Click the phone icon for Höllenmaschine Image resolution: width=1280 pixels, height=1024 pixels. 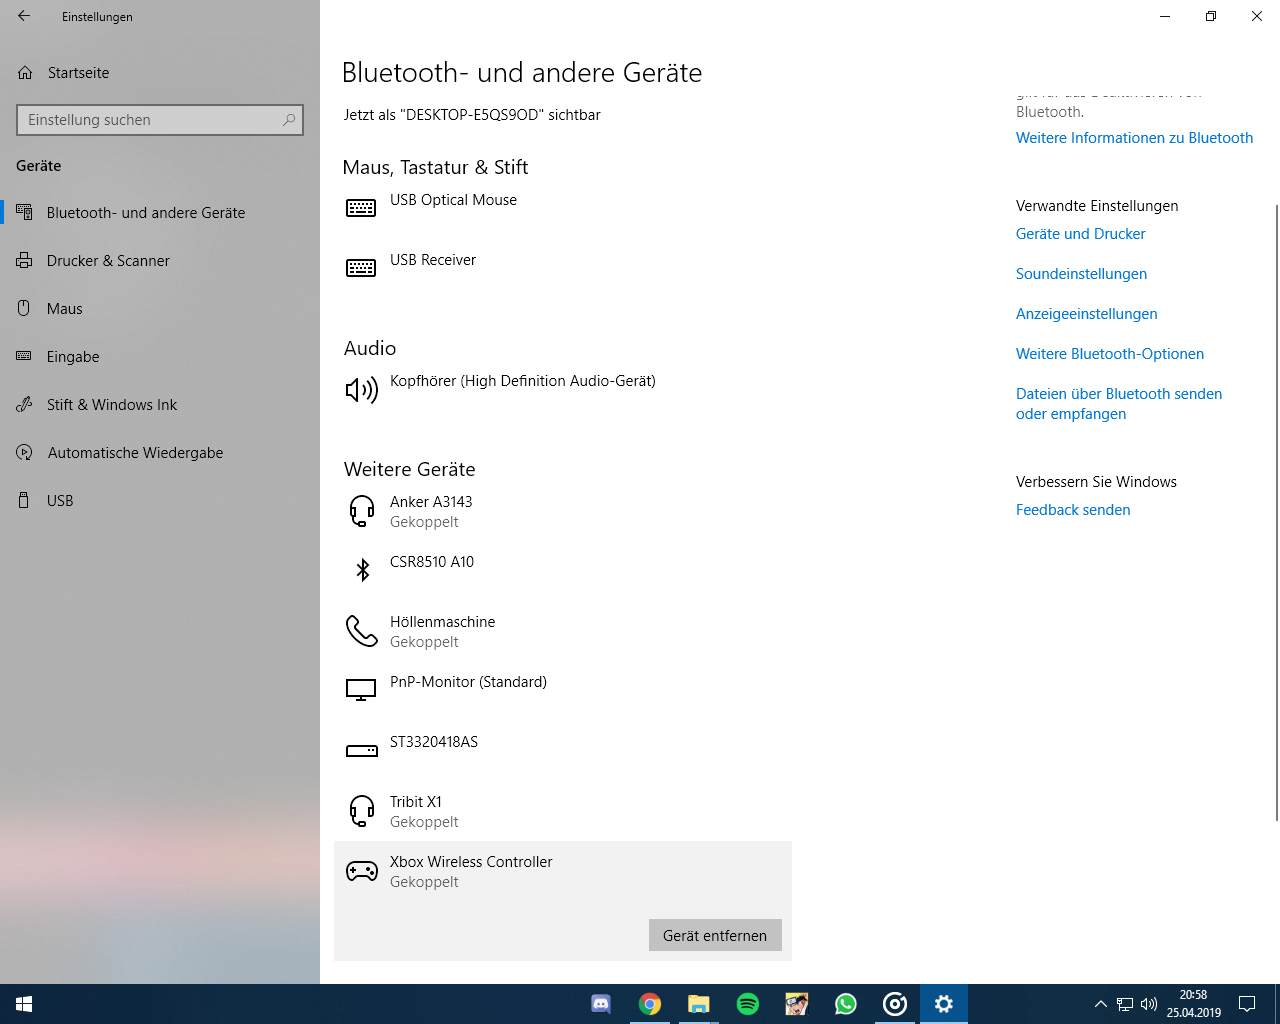(x=361, y=631)
